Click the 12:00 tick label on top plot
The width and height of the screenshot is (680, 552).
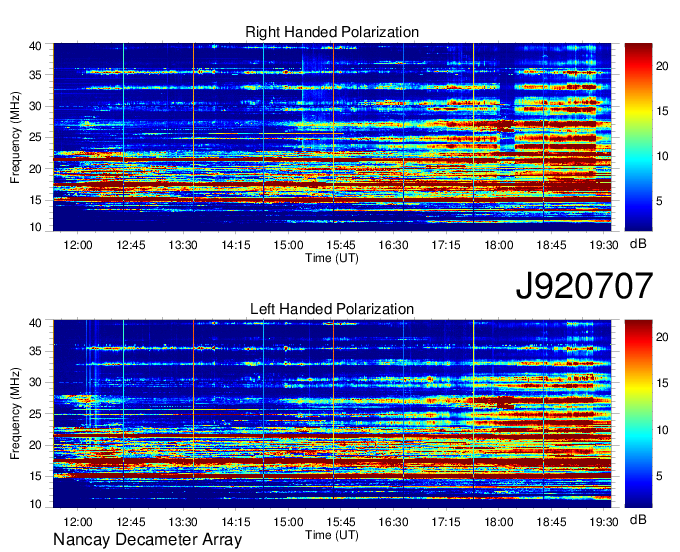pyautogui.click(x=78, y=245)
